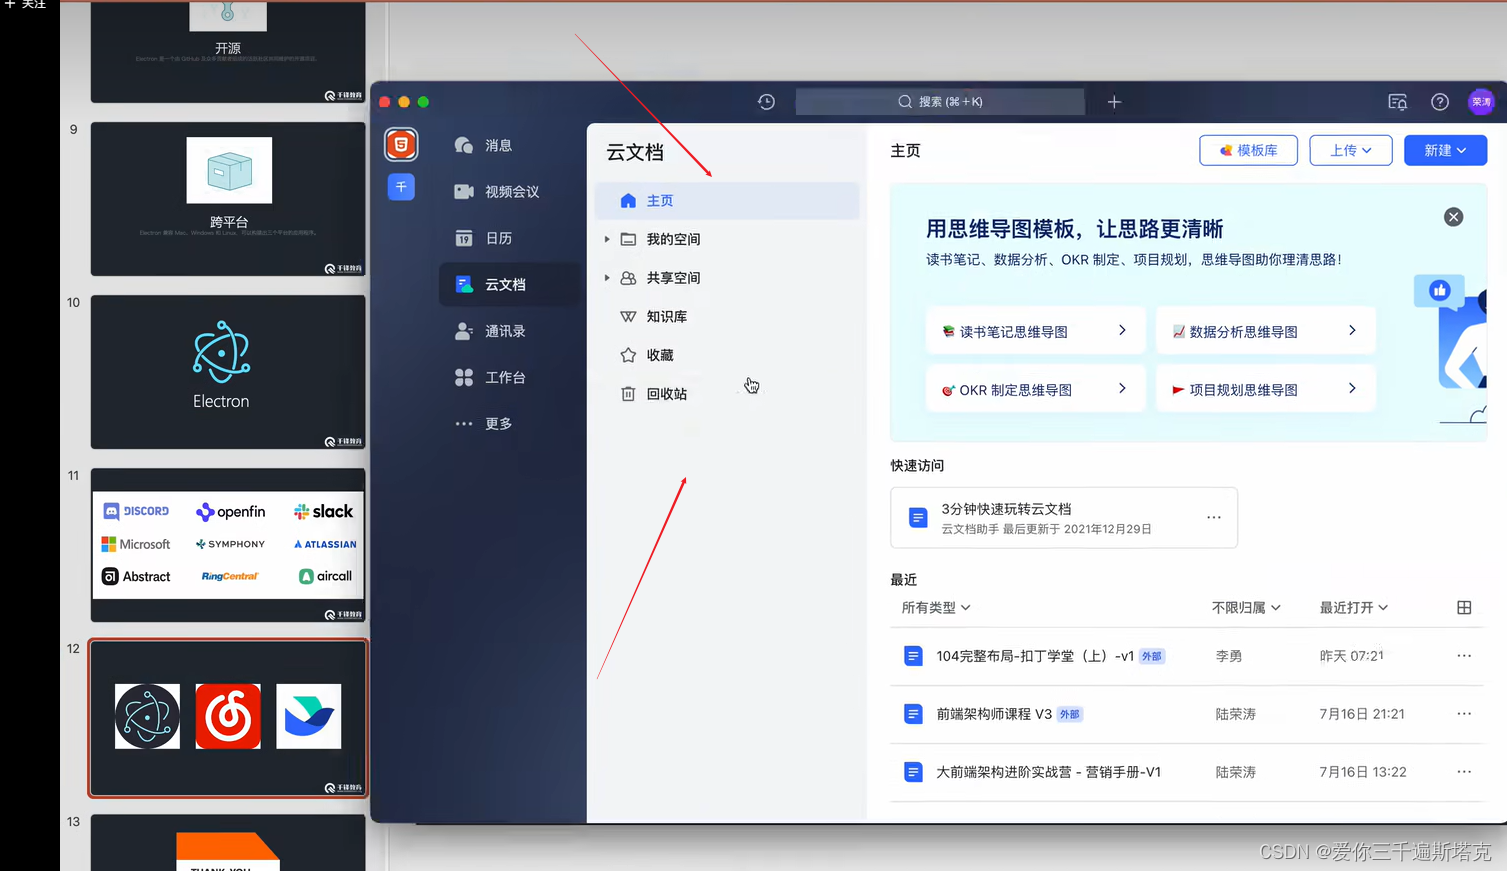The height and width of the screenshot is (871, 1507).
Task: Dismiss the mind map banner with the X
Action: 1453,217
